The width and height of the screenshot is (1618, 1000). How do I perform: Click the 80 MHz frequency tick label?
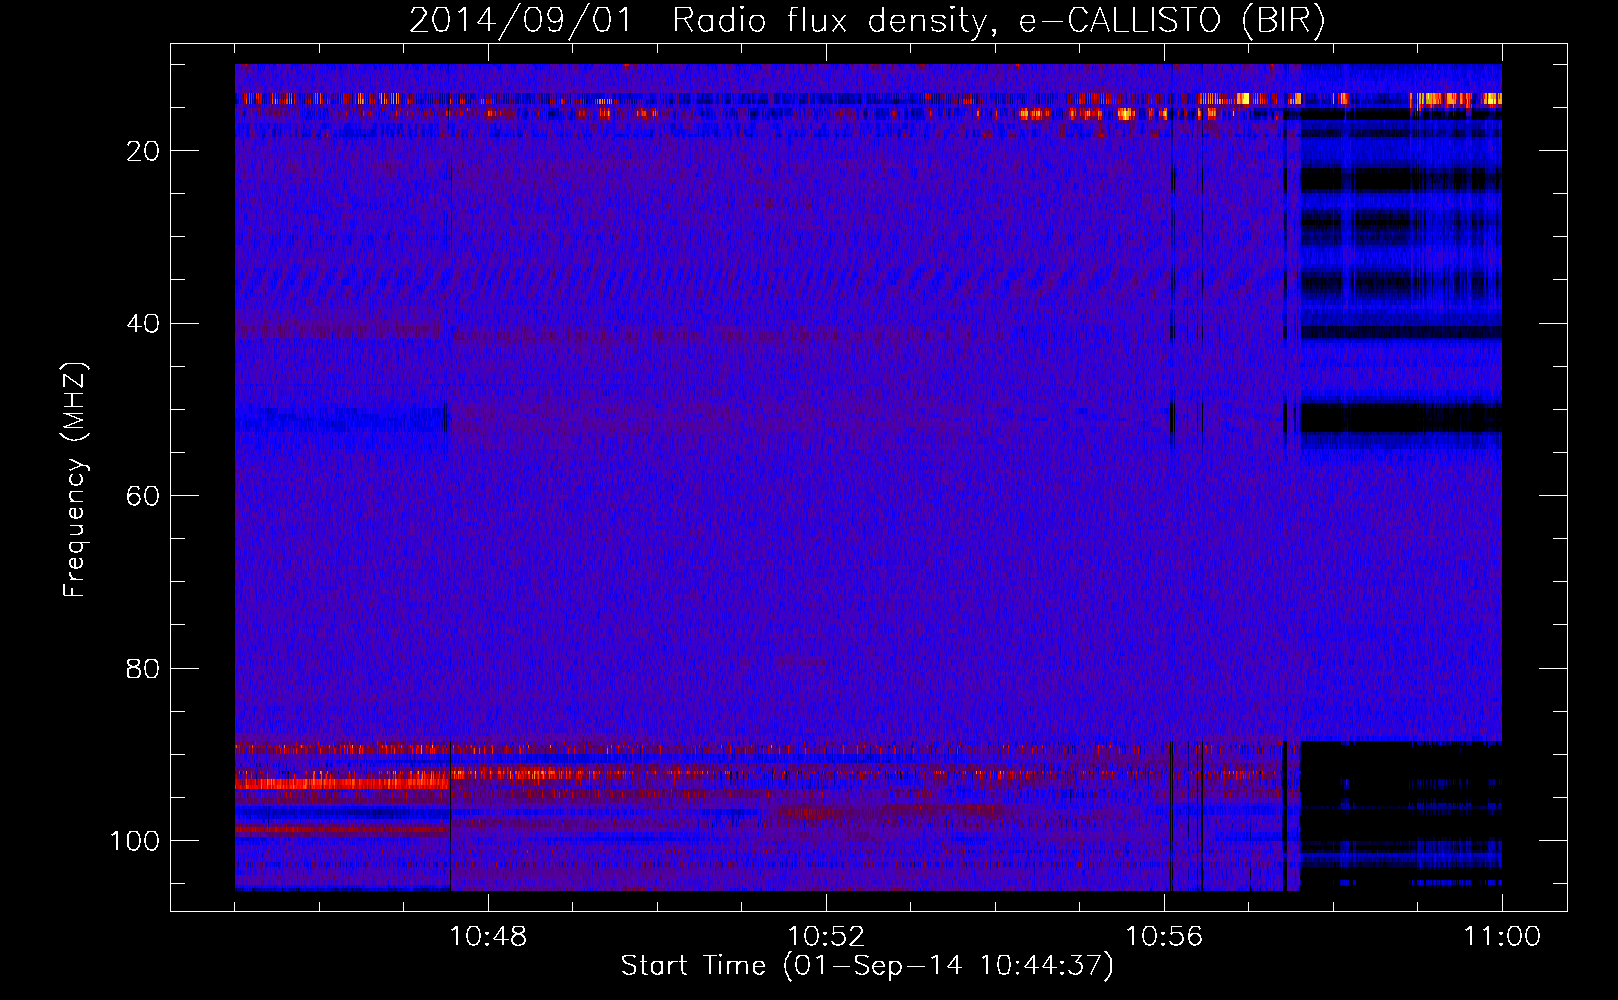coord(144,669)
